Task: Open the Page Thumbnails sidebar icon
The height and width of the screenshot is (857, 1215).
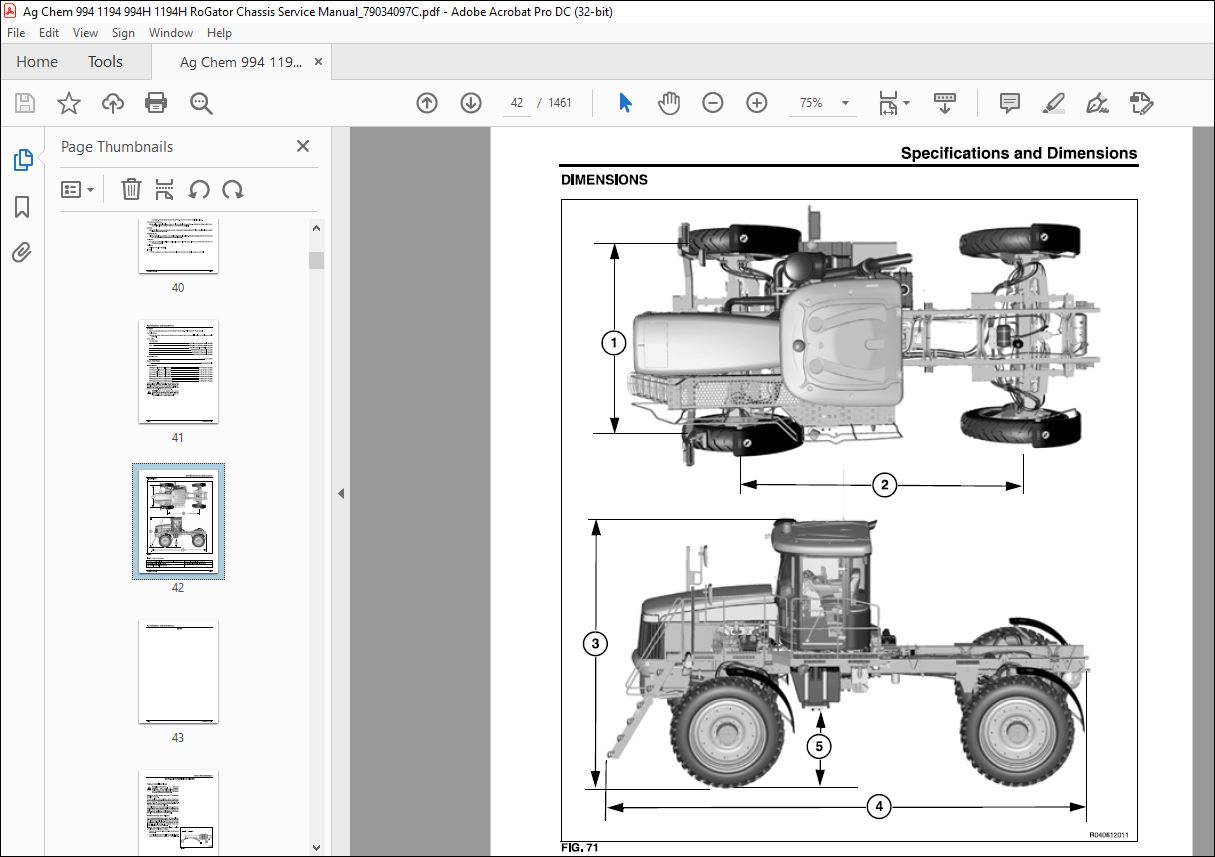Action: pos(22,159)
